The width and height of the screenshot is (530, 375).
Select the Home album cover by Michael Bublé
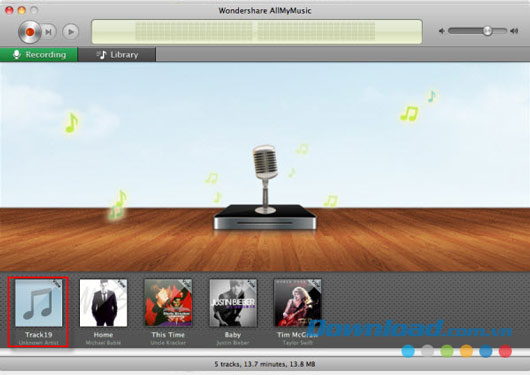103,303
